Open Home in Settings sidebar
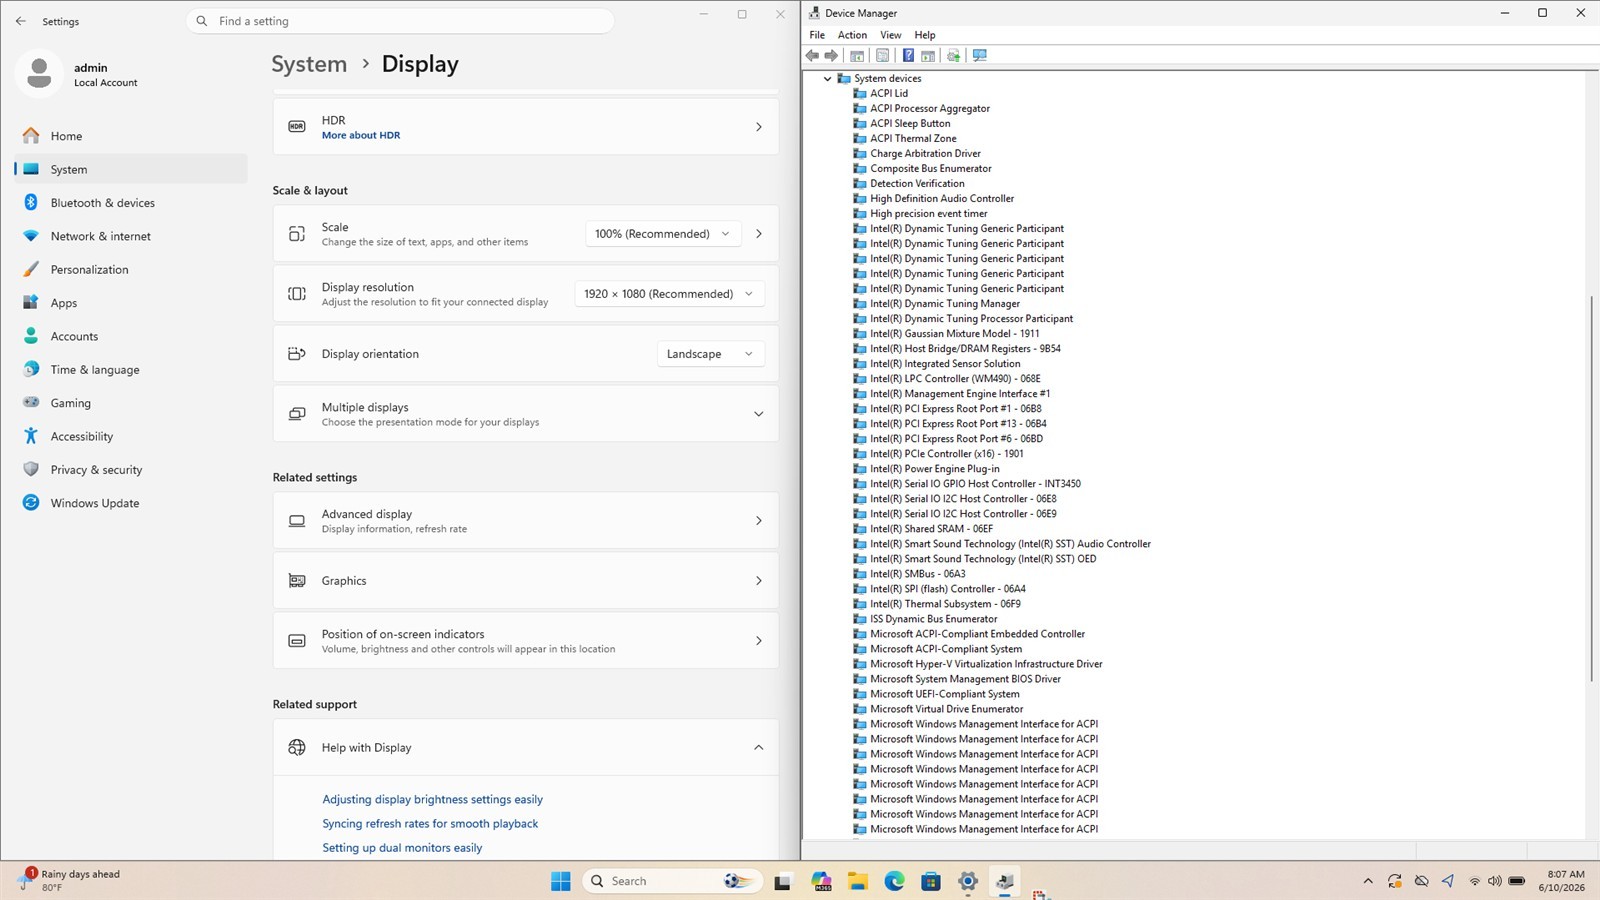1600x900 pixels. pyautogui.click(x=131, y=136)
